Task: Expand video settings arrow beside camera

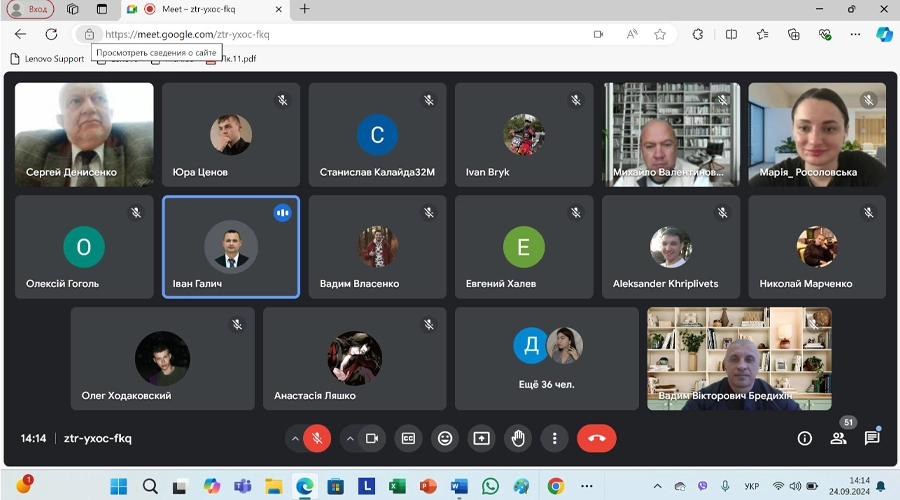Action: coord(349,438)
